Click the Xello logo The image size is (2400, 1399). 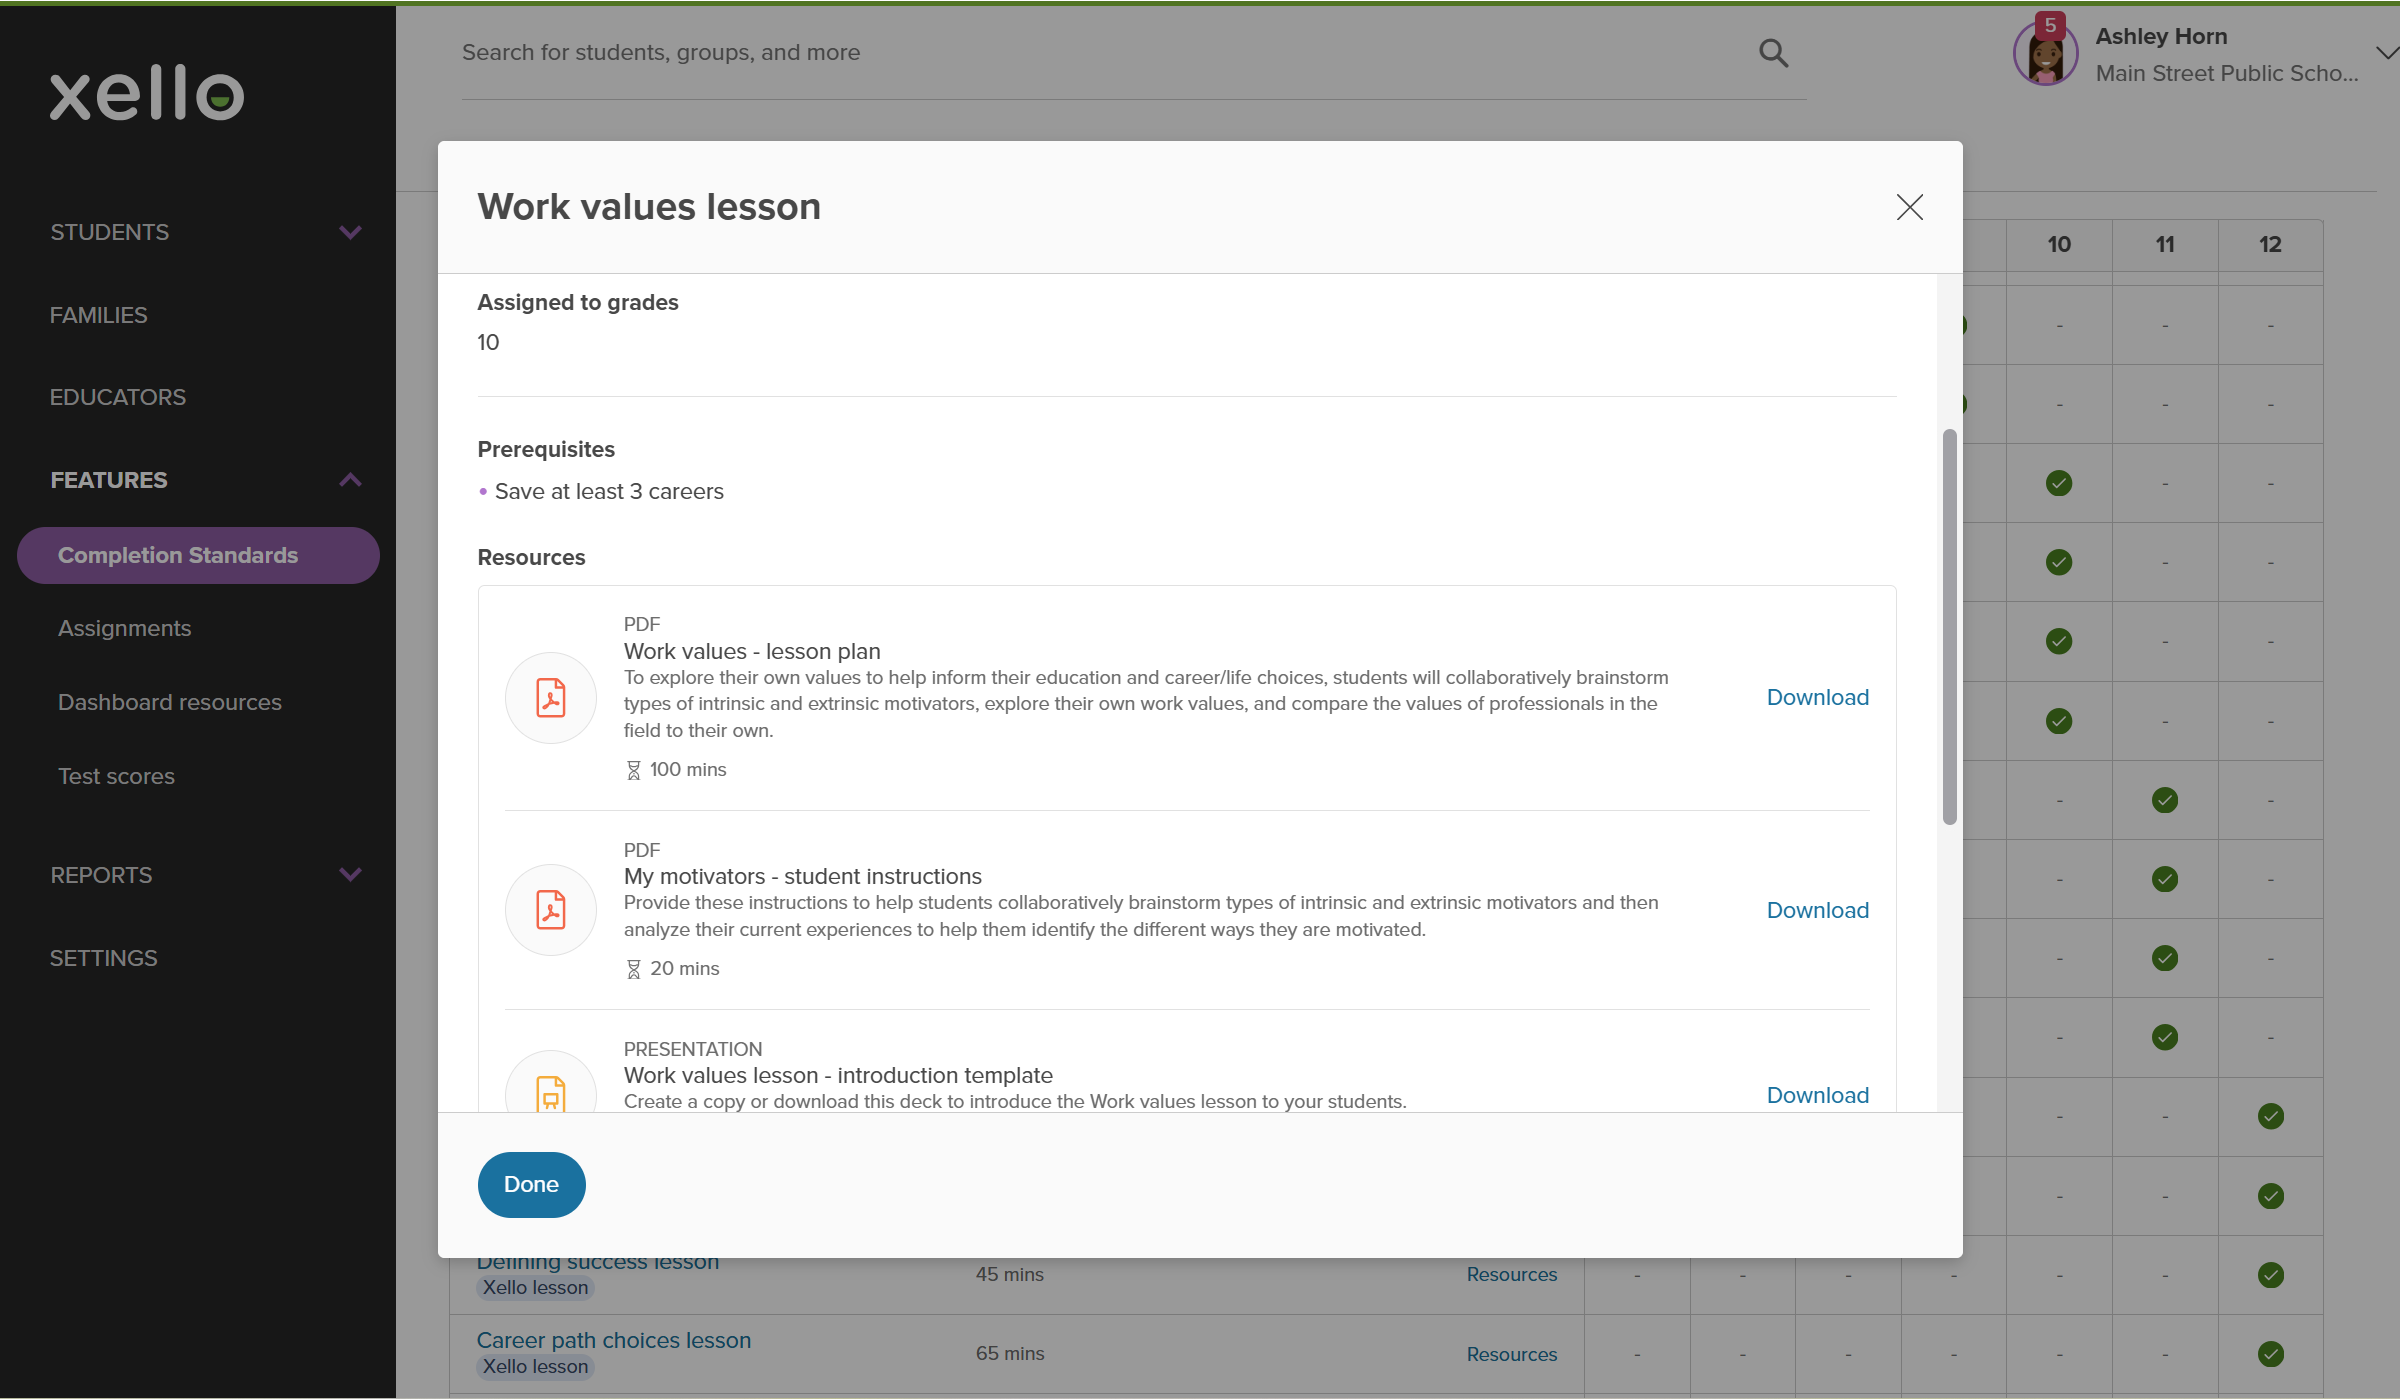[147, 94]
